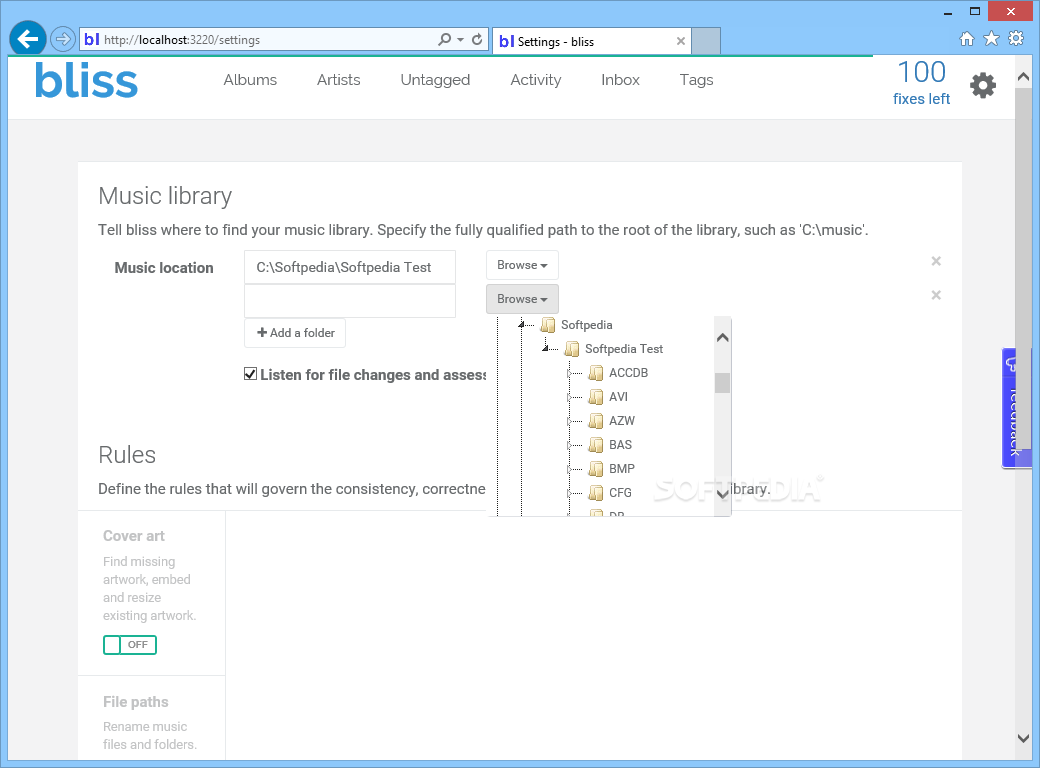Open browser tools gear in title bar

1015,38
